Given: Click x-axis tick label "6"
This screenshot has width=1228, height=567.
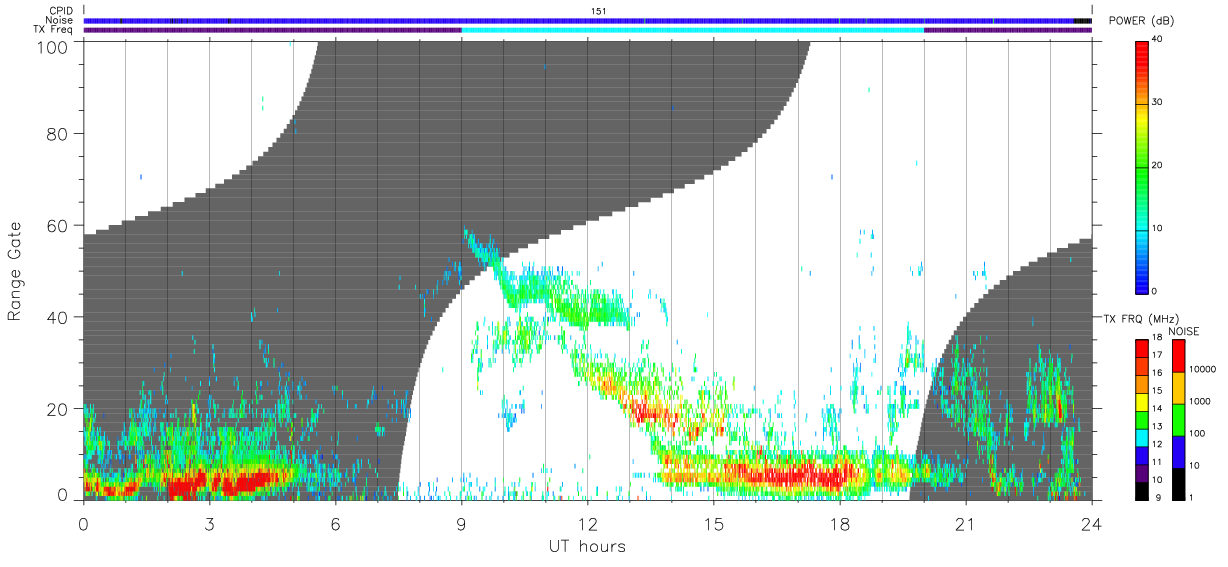Looking at the screenshot, I should tap(335, 524).
